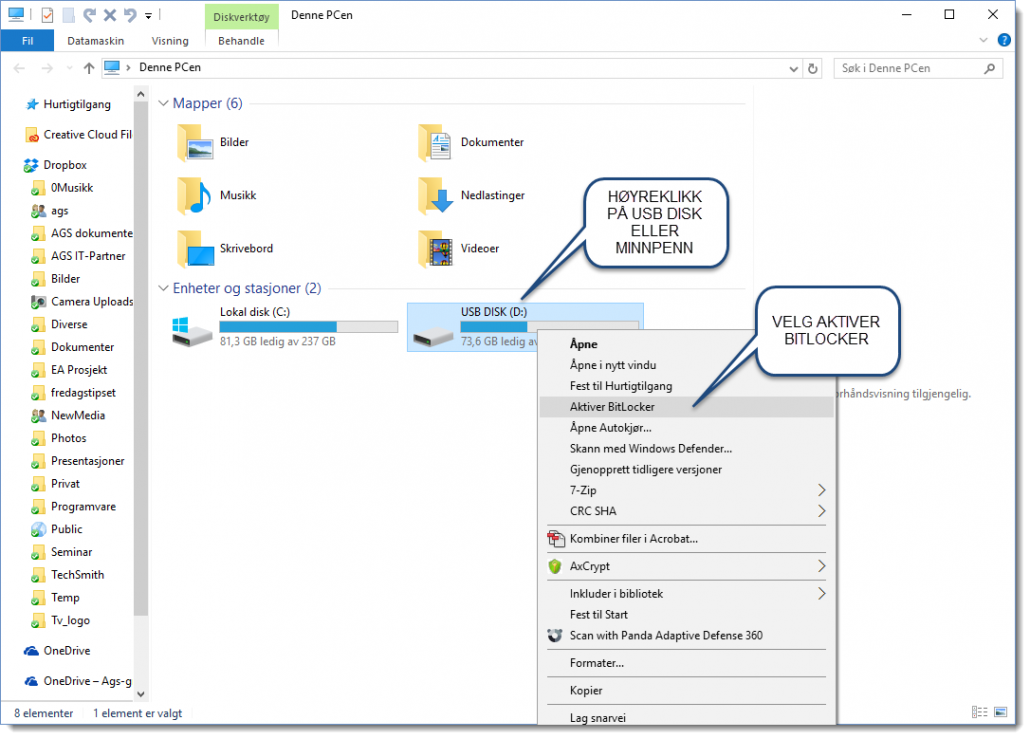Switch to the Visning tab

click(x=169, y=40)
